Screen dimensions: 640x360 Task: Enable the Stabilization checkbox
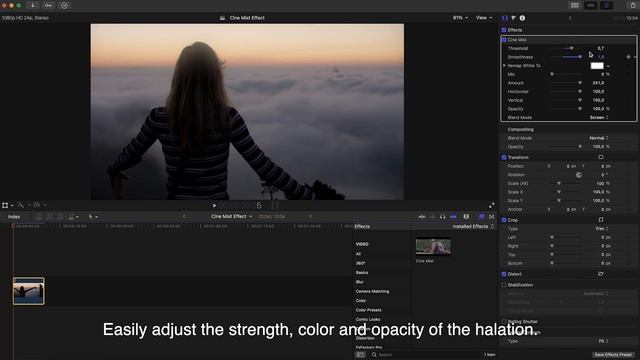pyautogui.click(x=504, y=285)
